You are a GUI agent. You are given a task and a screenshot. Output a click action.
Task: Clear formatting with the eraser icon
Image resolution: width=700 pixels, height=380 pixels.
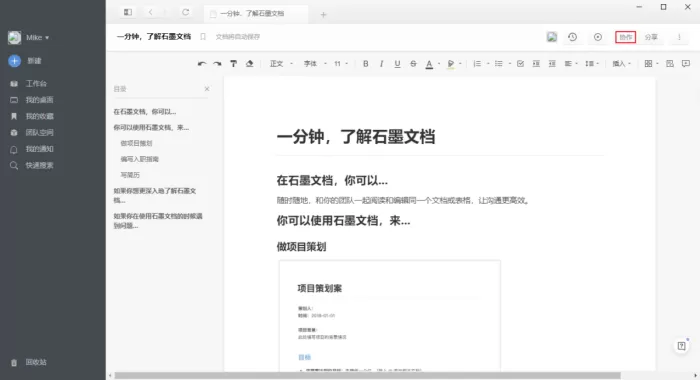click(x=250, y=64)
